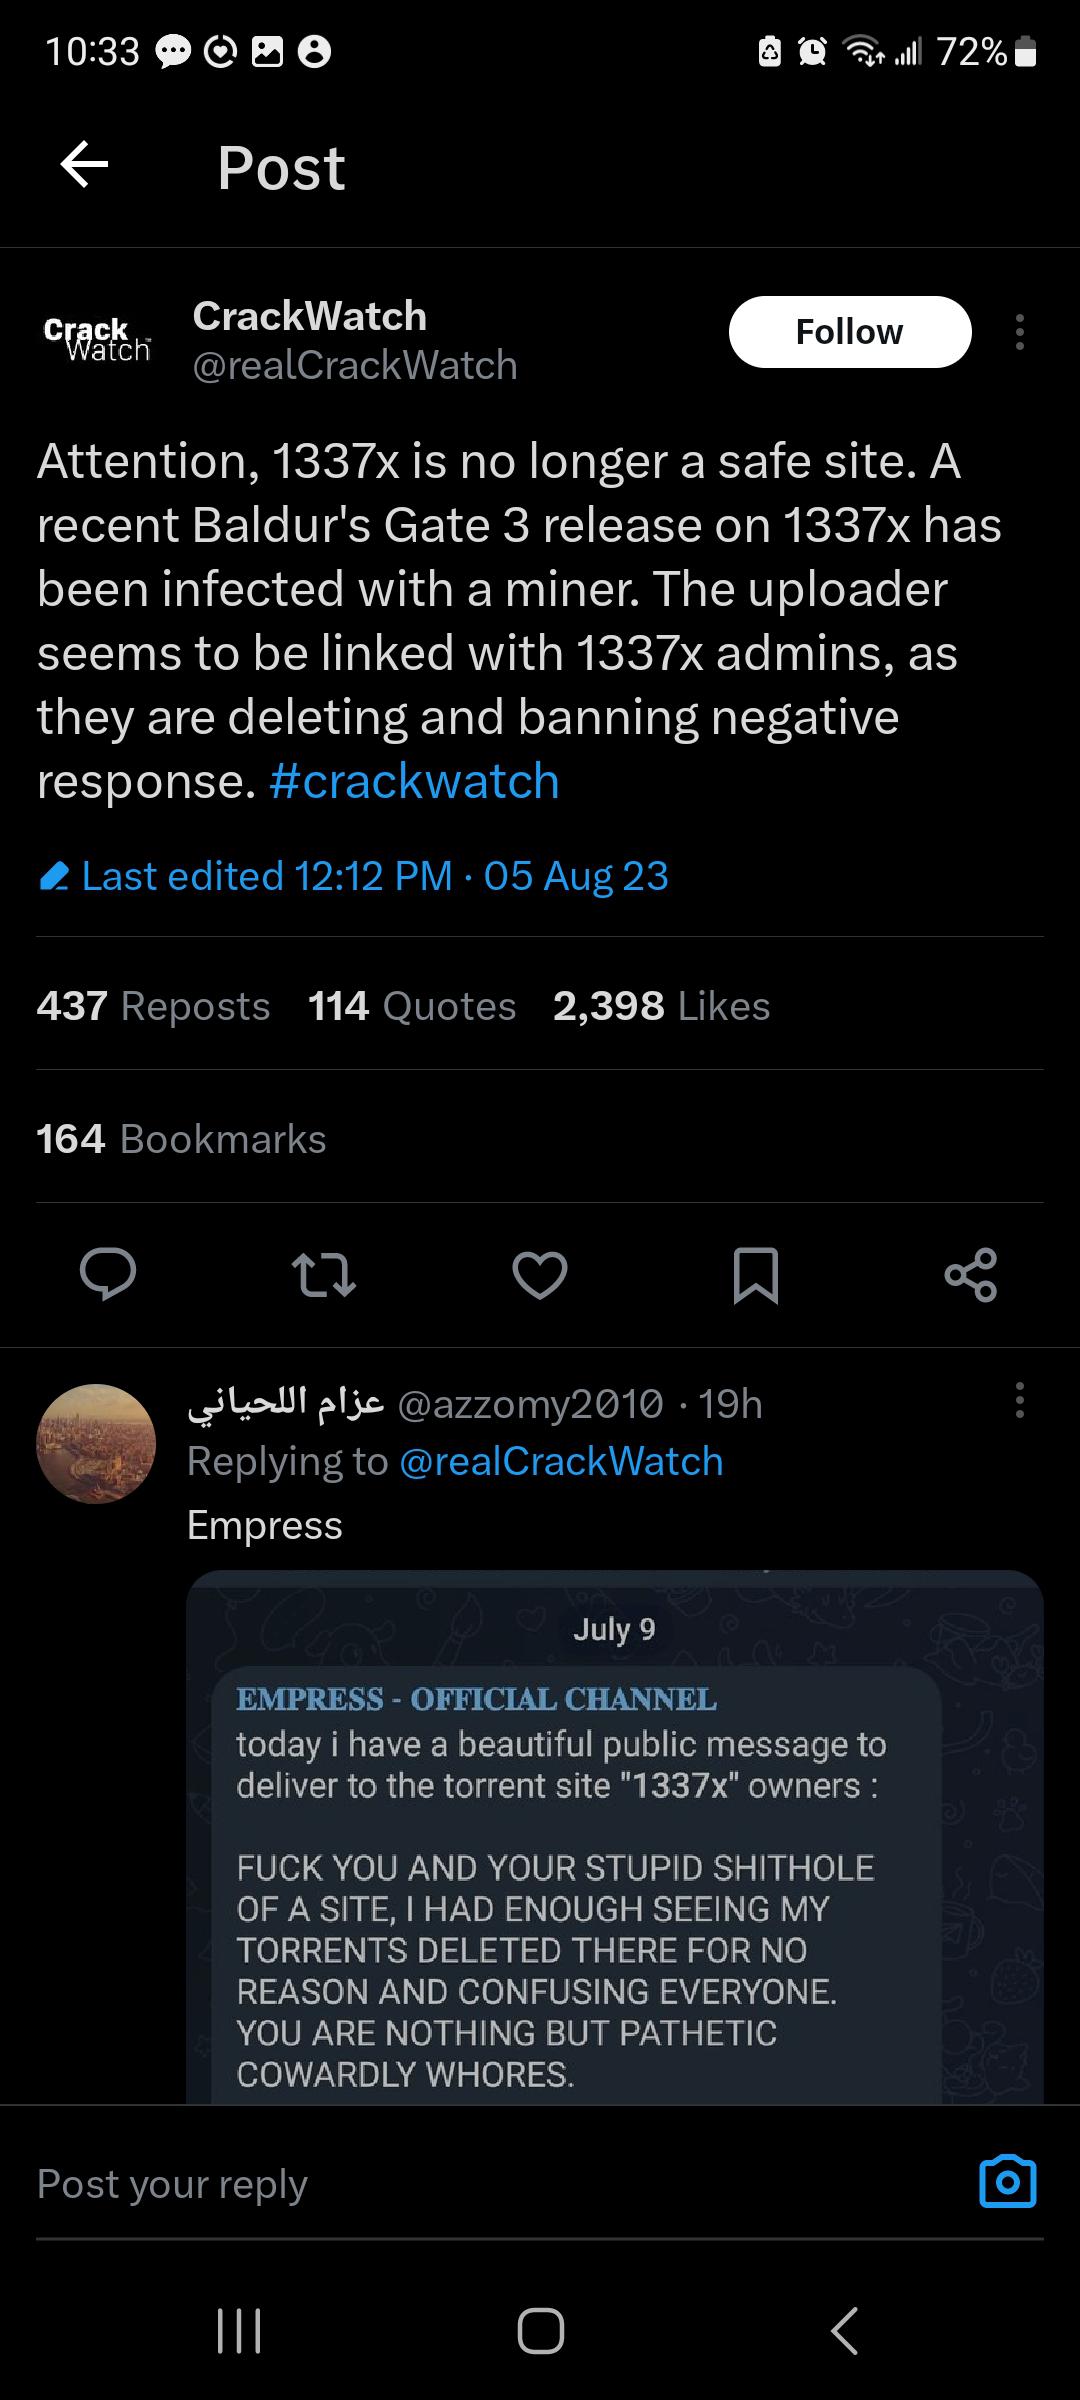View the 2,398 Likes list
The height and width of the screenshot is (2400, 1080).
[661, 1006]
